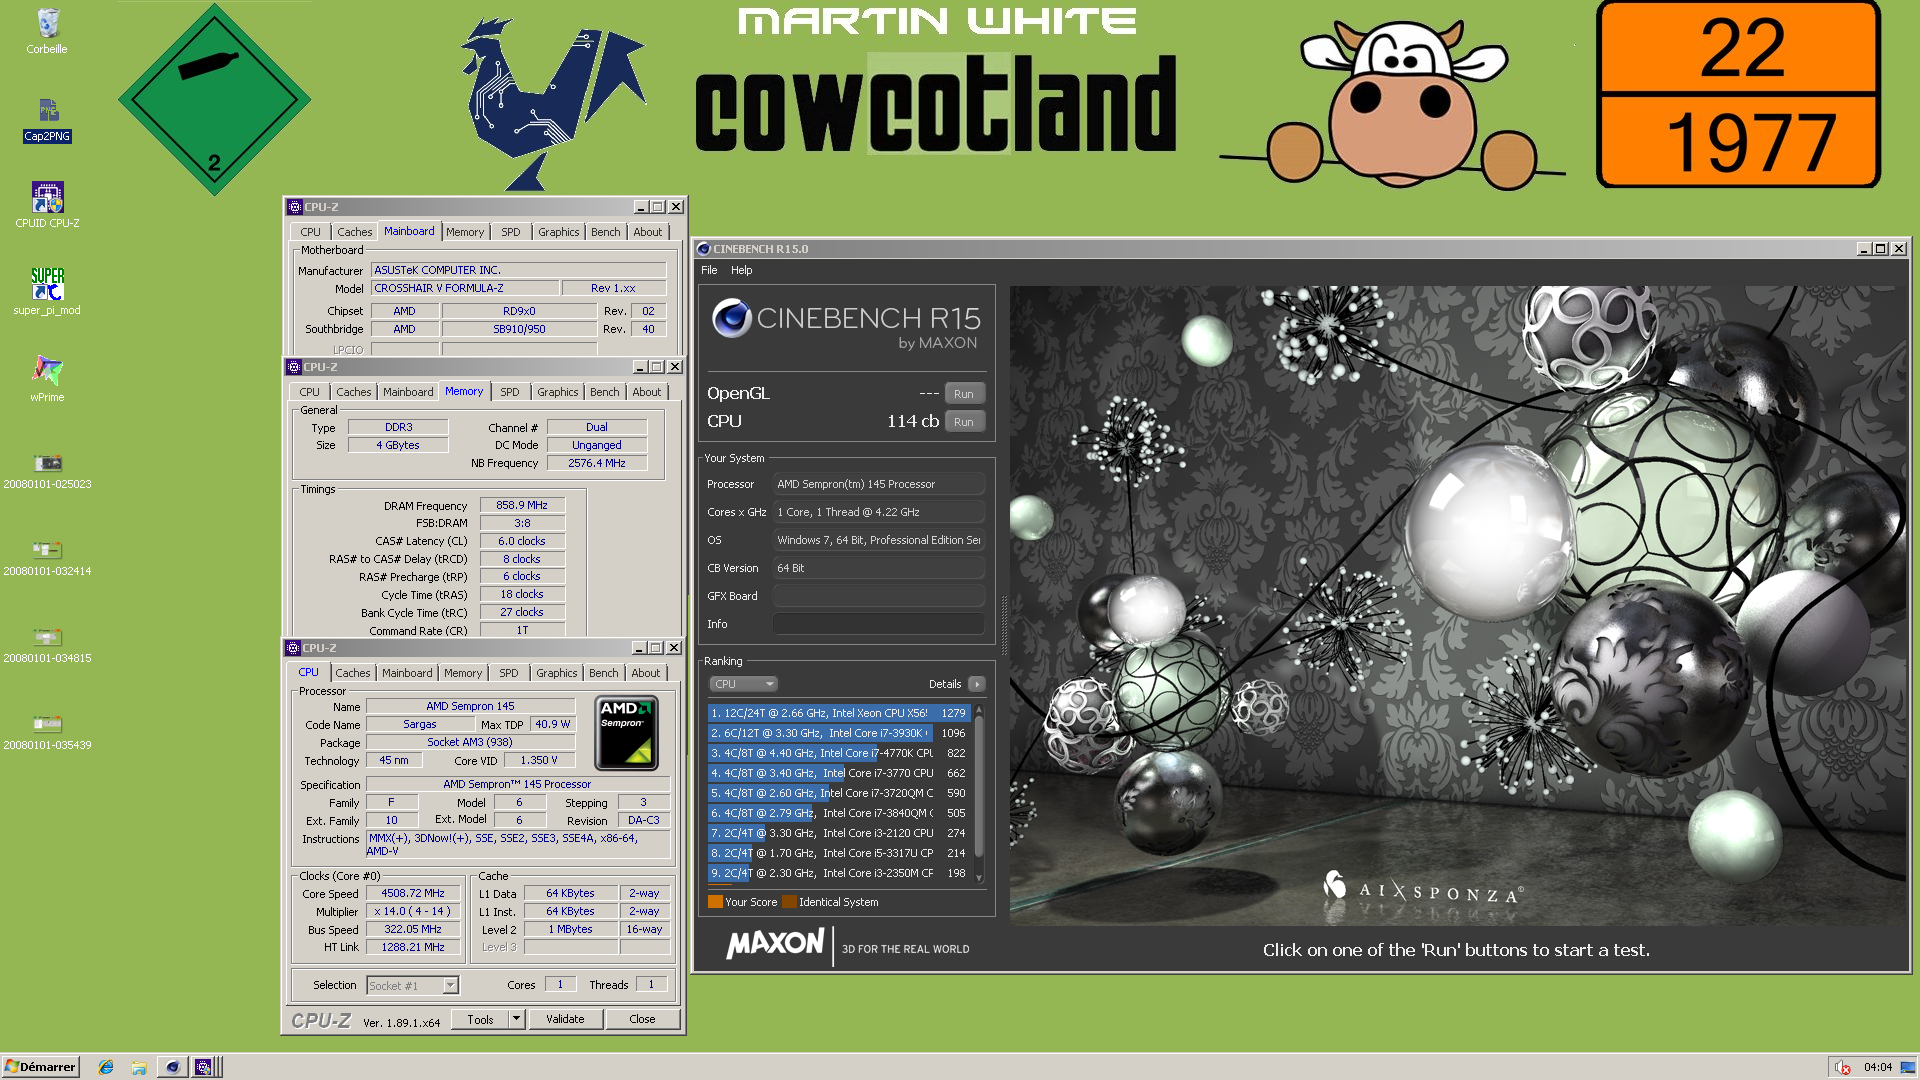Open the Cinebench window title bar icon

click(703, 249)
